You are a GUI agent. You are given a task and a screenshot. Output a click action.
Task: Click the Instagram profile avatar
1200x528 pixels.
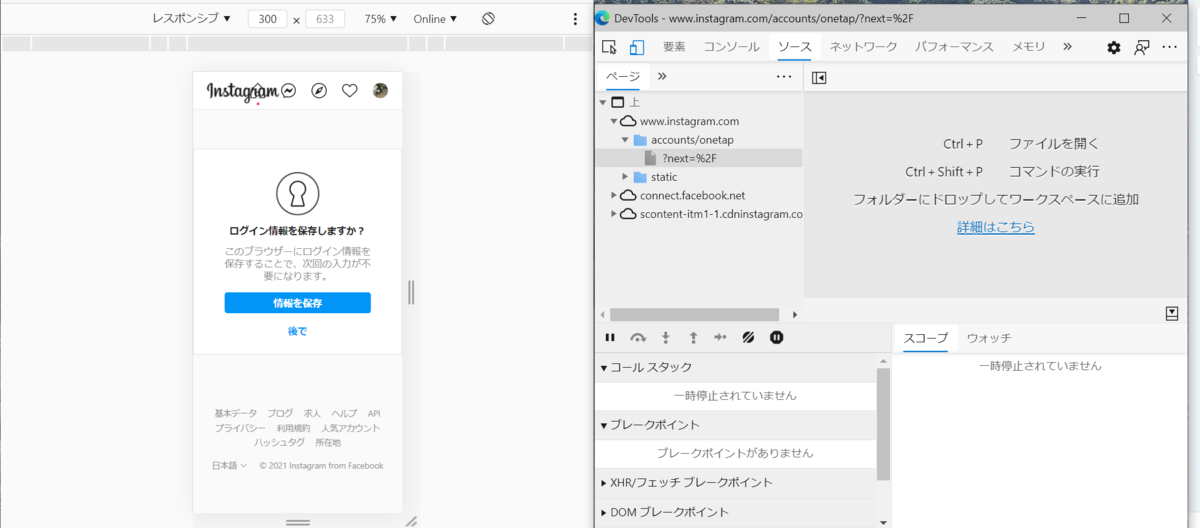point(380,90)
